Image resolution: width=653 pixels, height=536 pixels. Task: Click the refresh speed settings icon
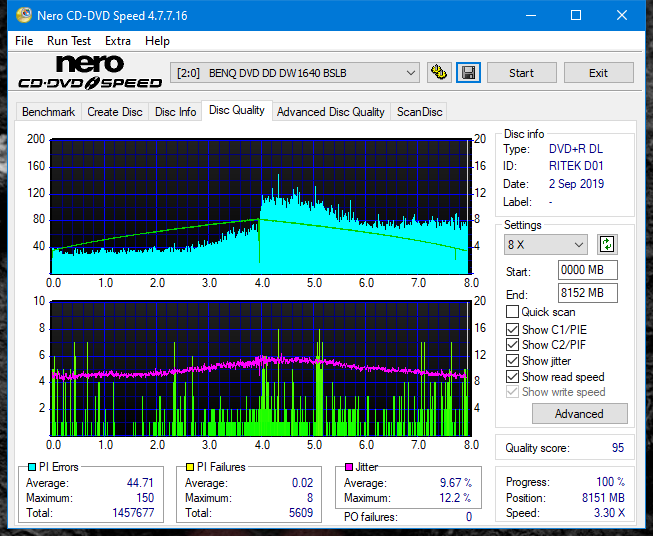click(x=607, y=244)
